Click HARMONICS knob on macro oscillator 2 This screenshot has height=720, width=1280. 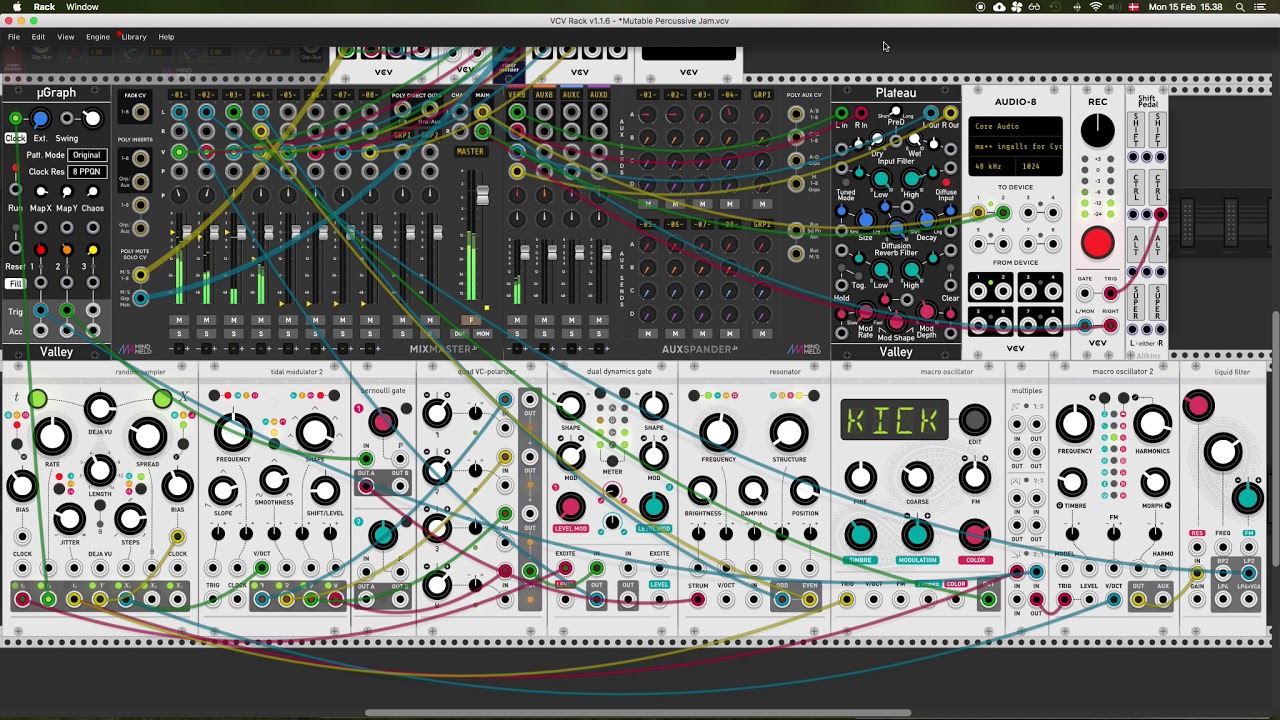1152,424
